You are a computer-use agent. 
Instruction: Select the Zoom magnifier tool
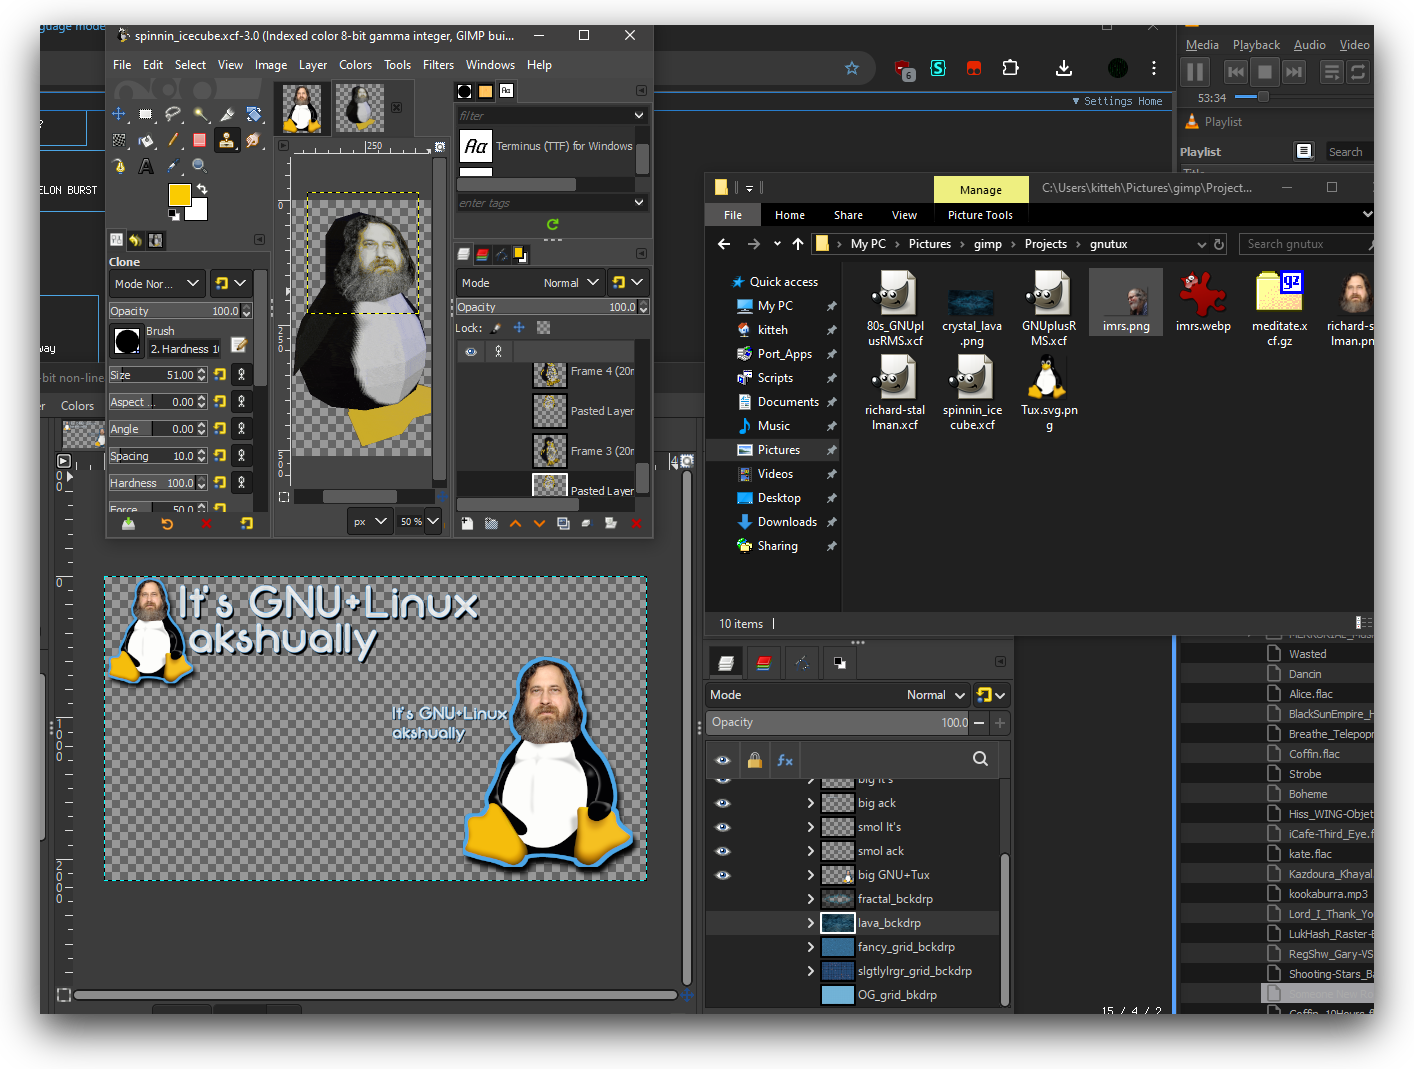(200, 166)
